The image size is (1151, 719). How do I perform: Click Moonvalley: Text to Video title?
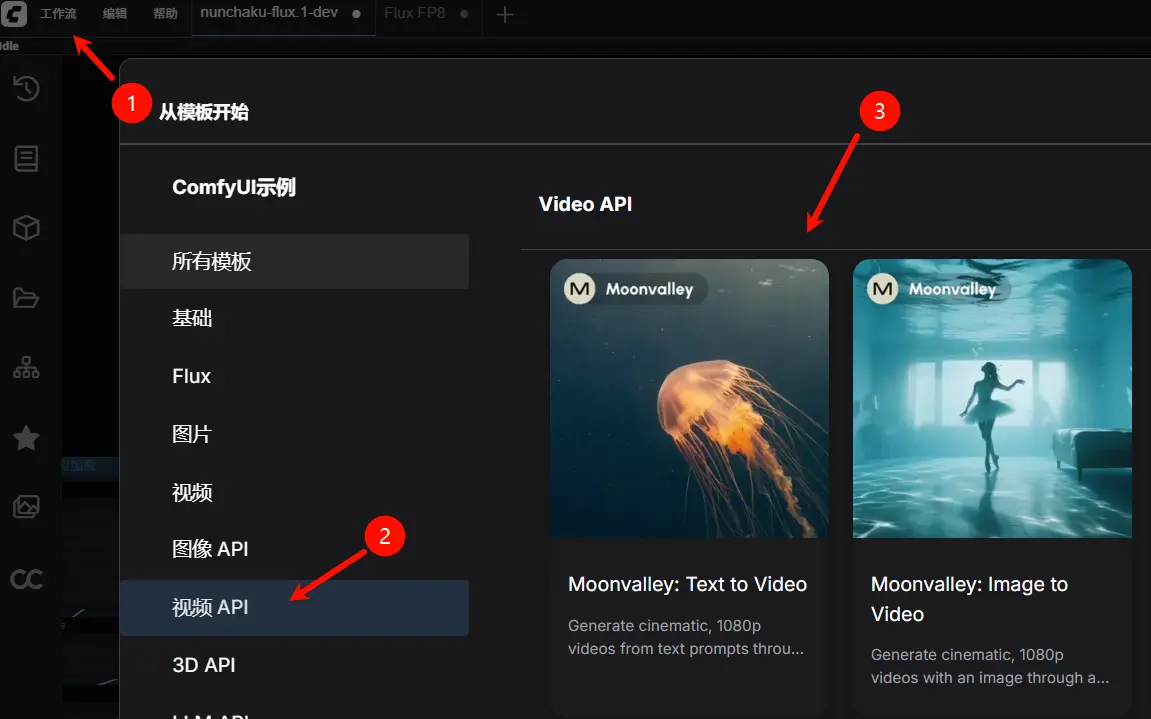pos(687,585)
